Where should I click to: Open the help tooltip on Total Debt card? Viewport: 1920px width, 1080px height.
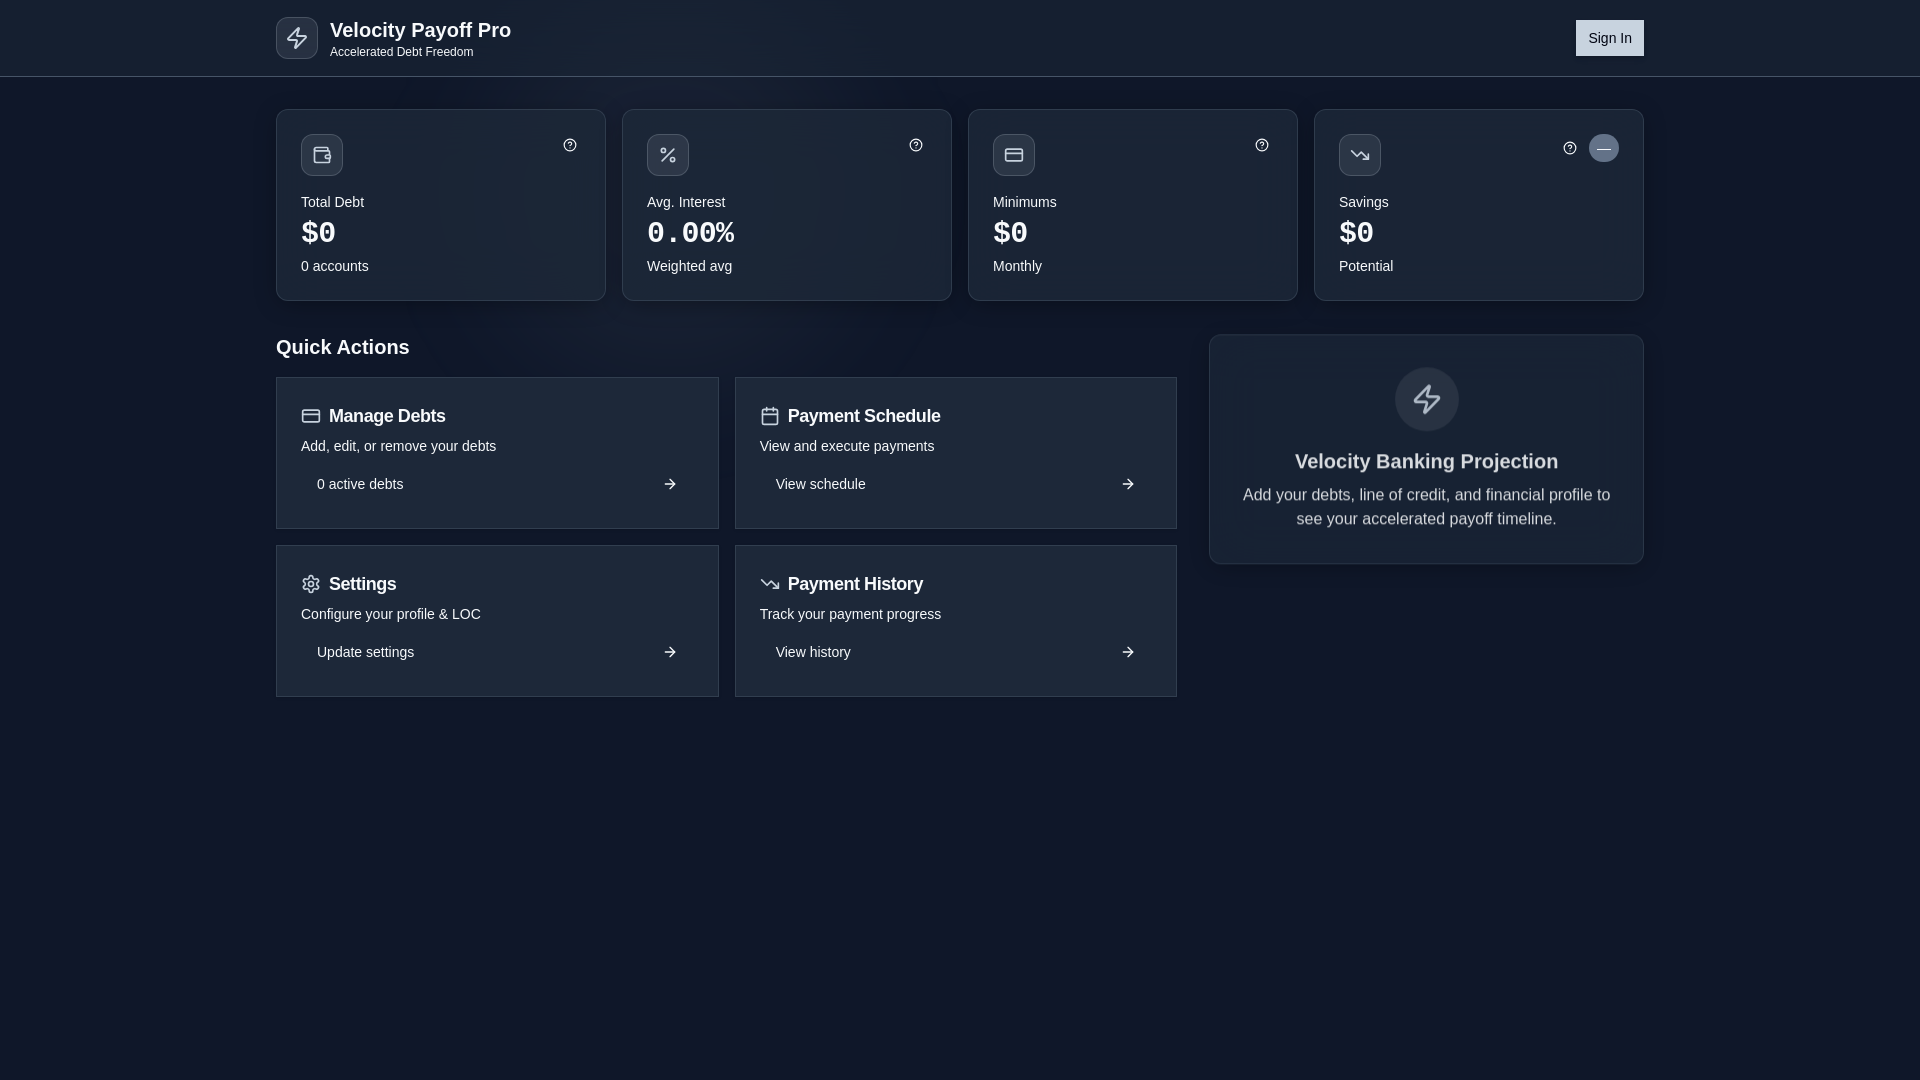coord(570,145)
